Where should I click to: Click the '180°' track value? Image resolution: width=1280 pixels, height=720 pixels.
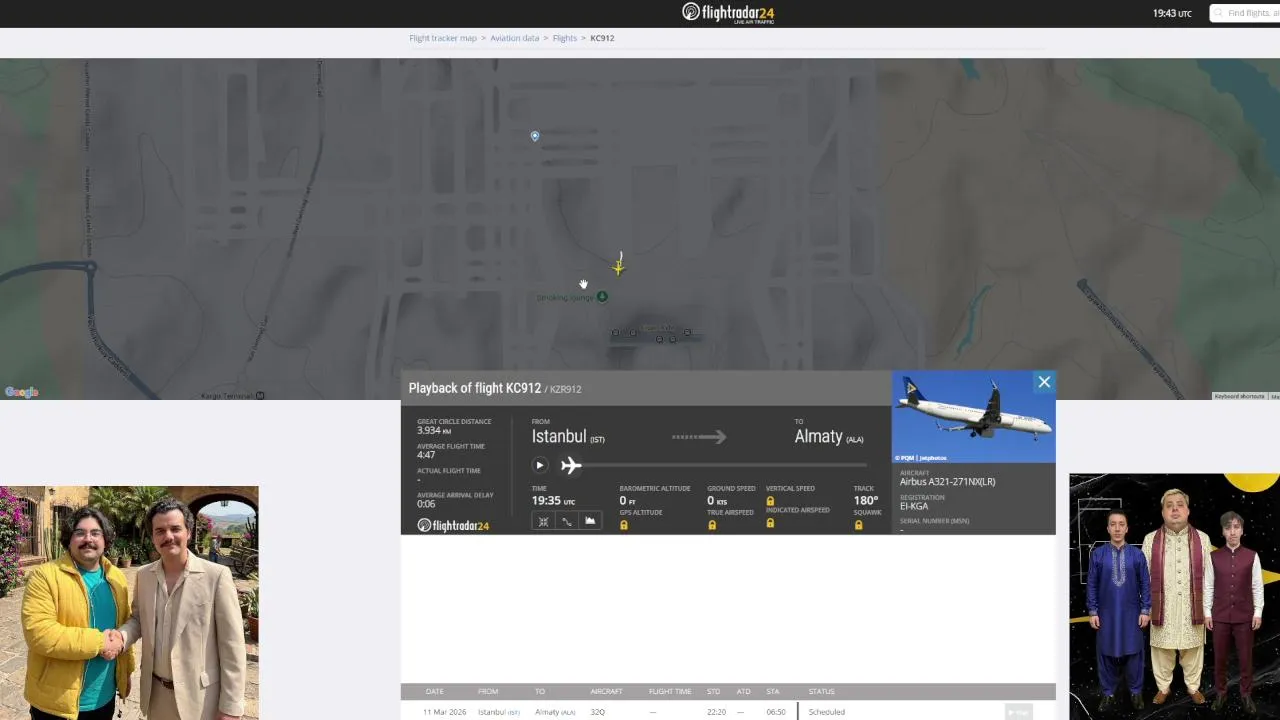click(x=866, y=500)
